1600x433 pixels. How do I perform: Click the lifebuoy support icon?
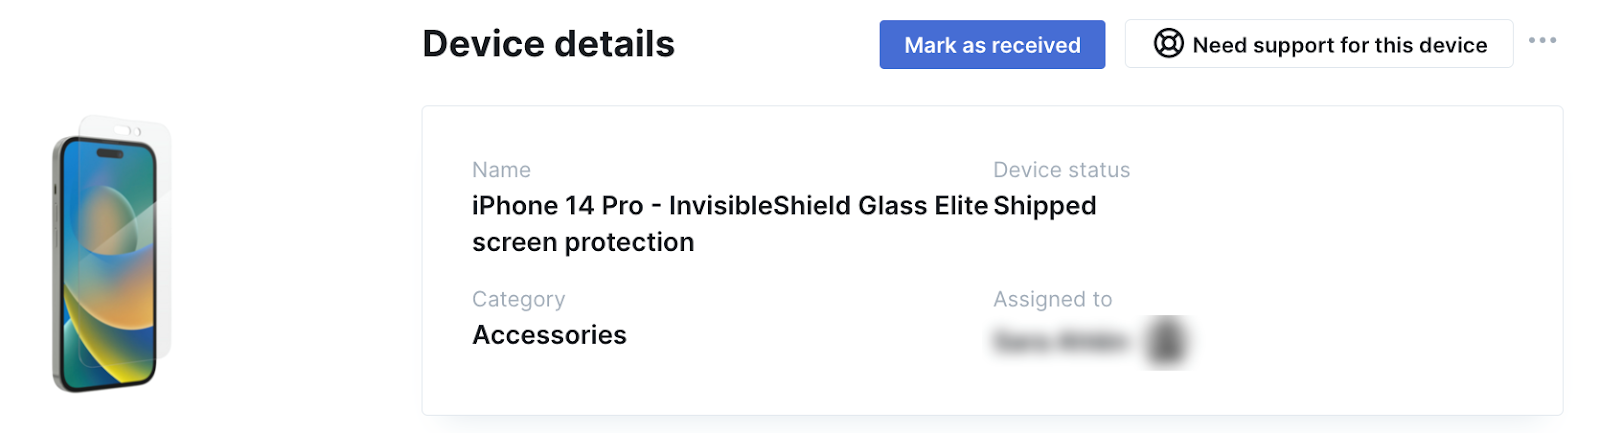coord(1168,44)
